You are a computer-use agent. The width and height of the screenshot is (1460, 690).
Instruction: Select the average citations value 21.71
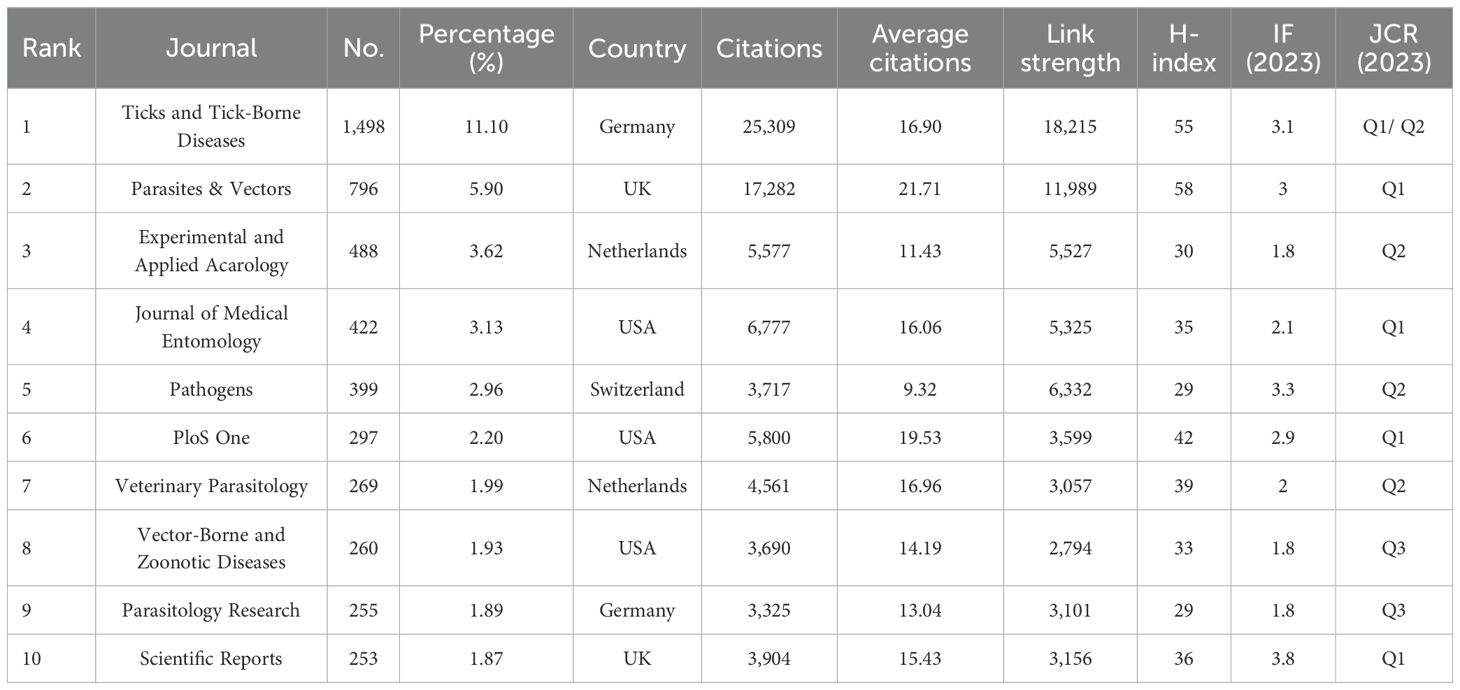(920, 189)
